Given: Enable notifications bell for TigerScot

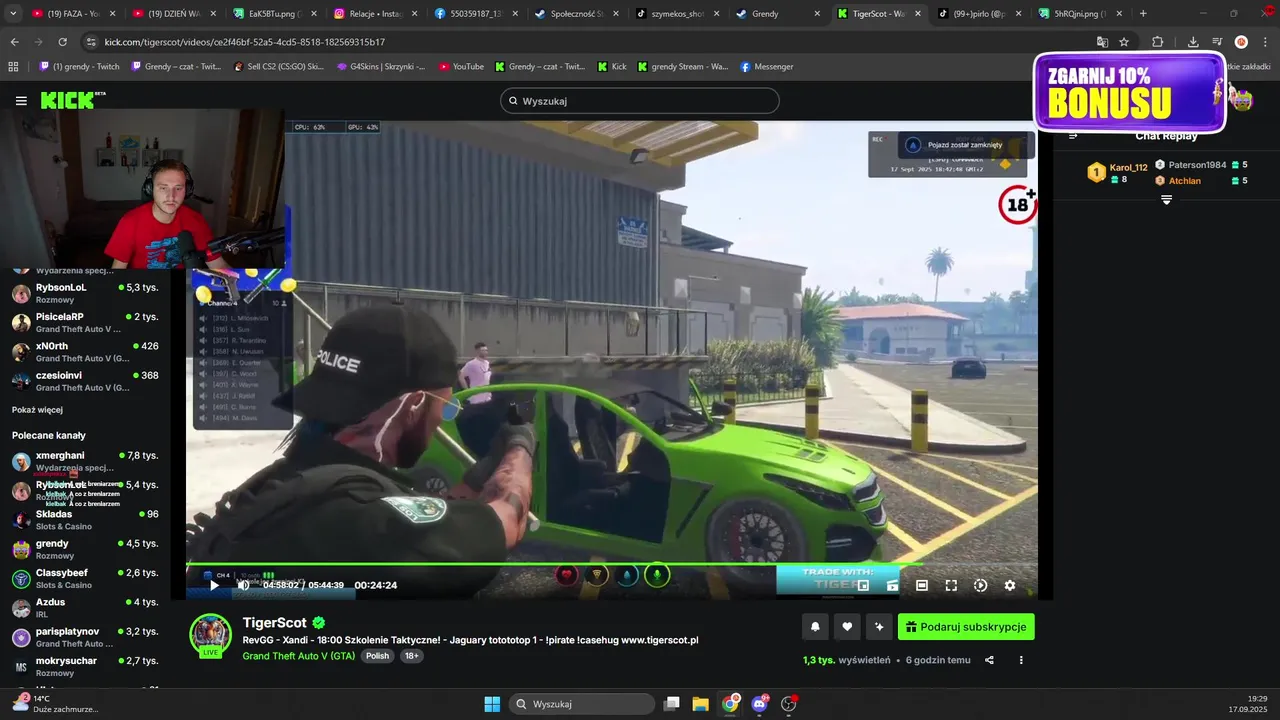Looking at the screenshot, I should 815,627.
